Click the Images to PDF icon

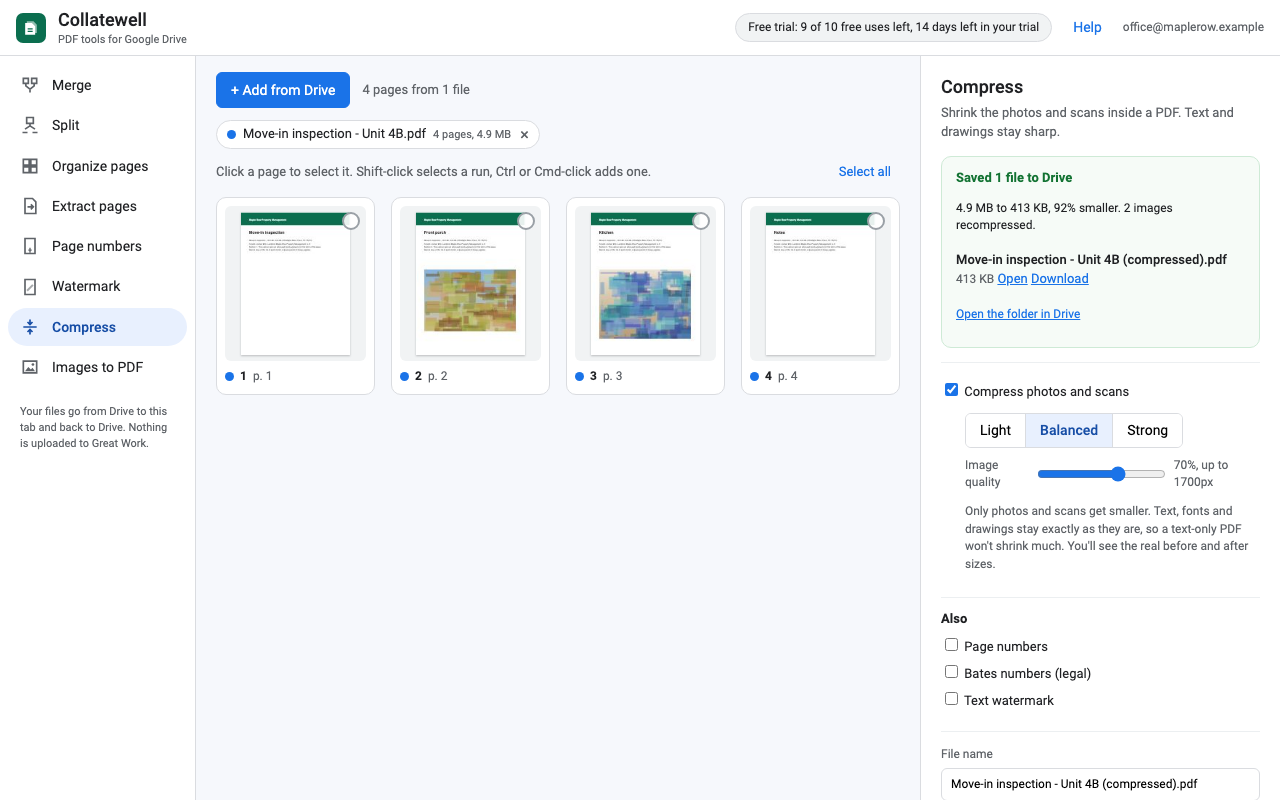(x=30, y=367)
